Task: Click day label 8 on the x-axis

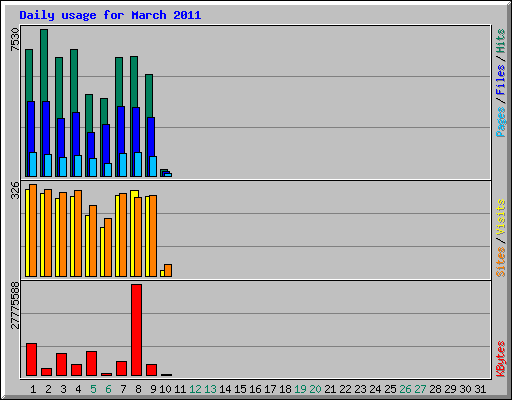Action: coord(138,389)
